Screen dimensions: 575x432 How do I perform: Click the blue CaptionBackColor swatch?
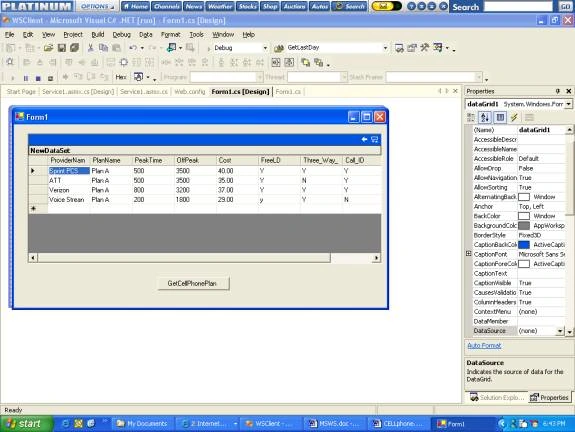click(x=524, y=245)
